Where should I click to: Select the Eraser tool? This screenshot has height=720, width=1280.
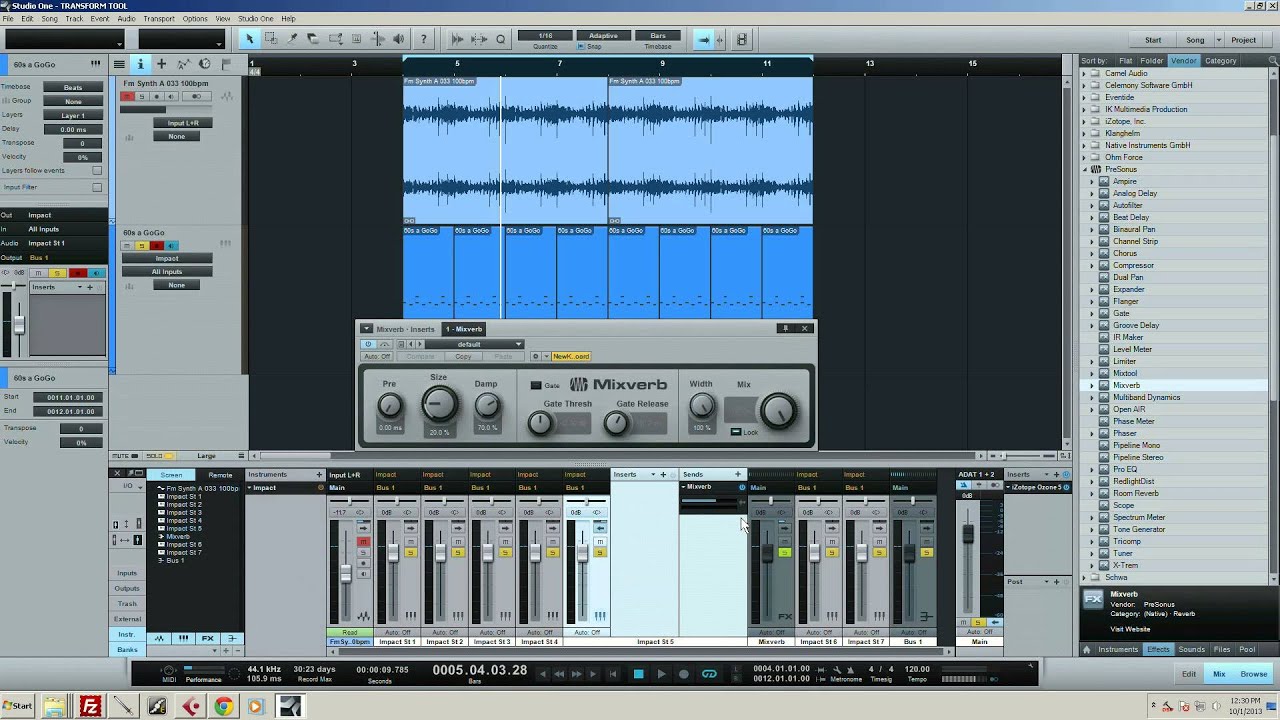(x=313, y=39)
